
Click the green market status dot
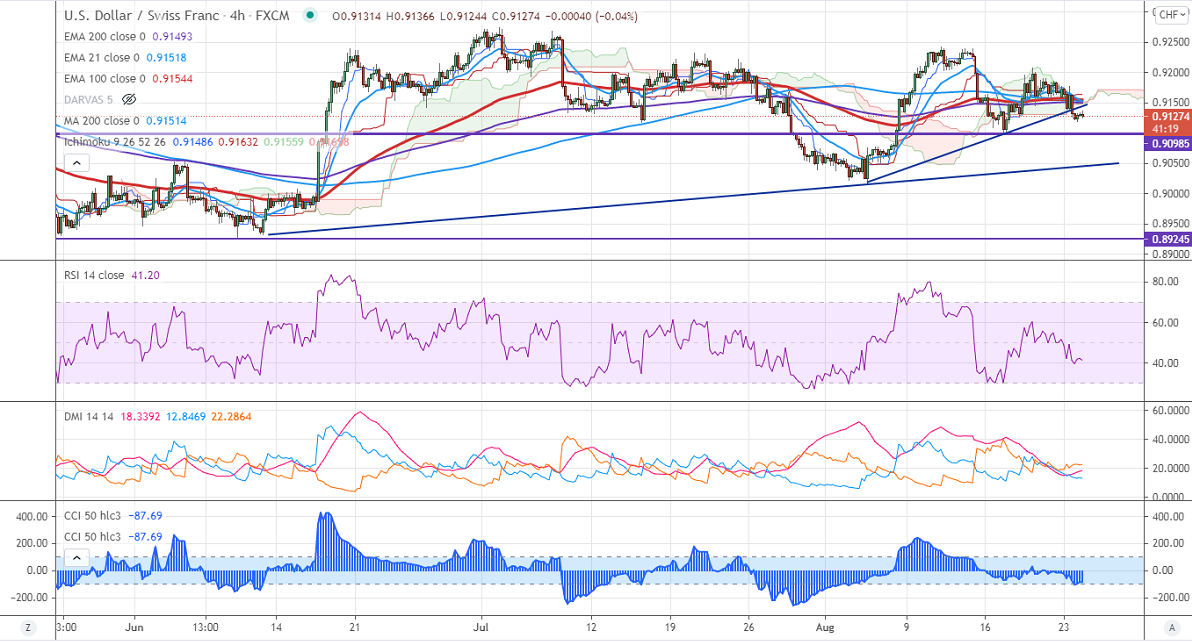click(x=309, y=15)
